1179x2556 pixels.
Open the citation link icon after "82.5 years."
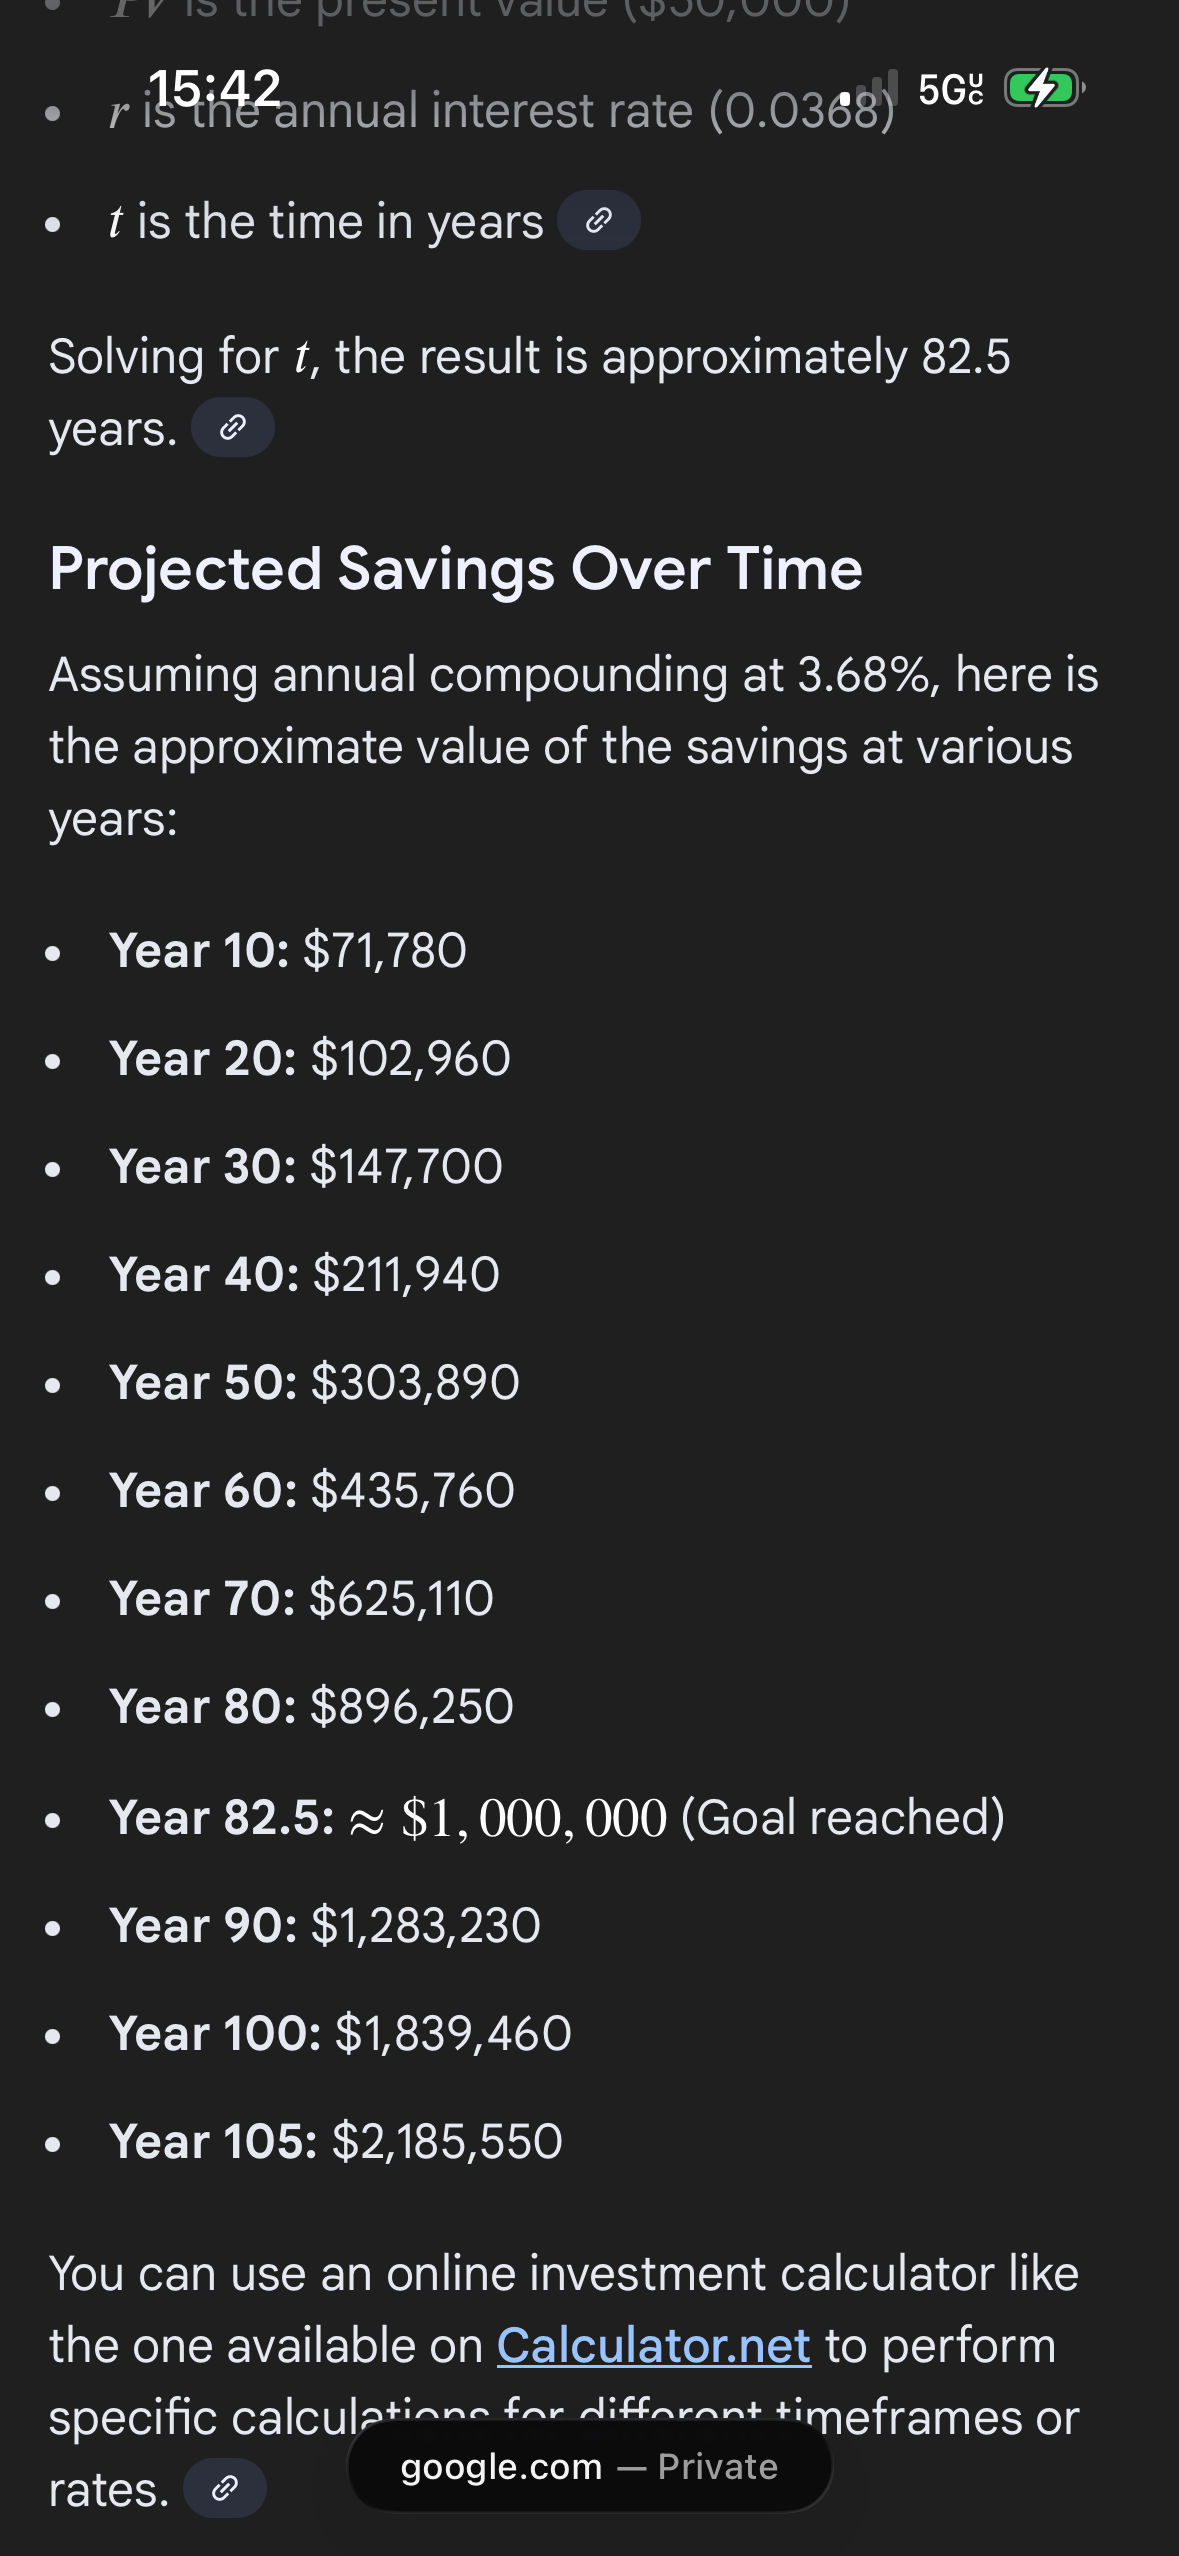tap(232, 428)
